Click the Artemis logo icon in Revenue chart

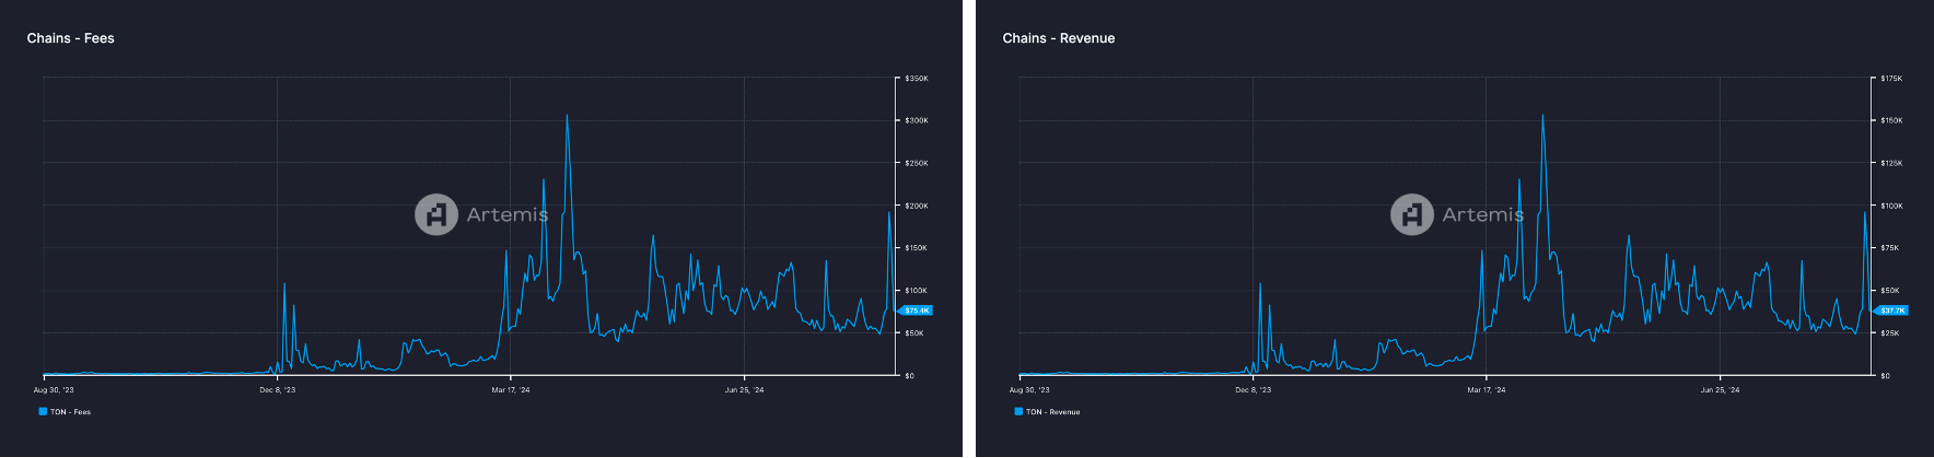point(1411,215)
